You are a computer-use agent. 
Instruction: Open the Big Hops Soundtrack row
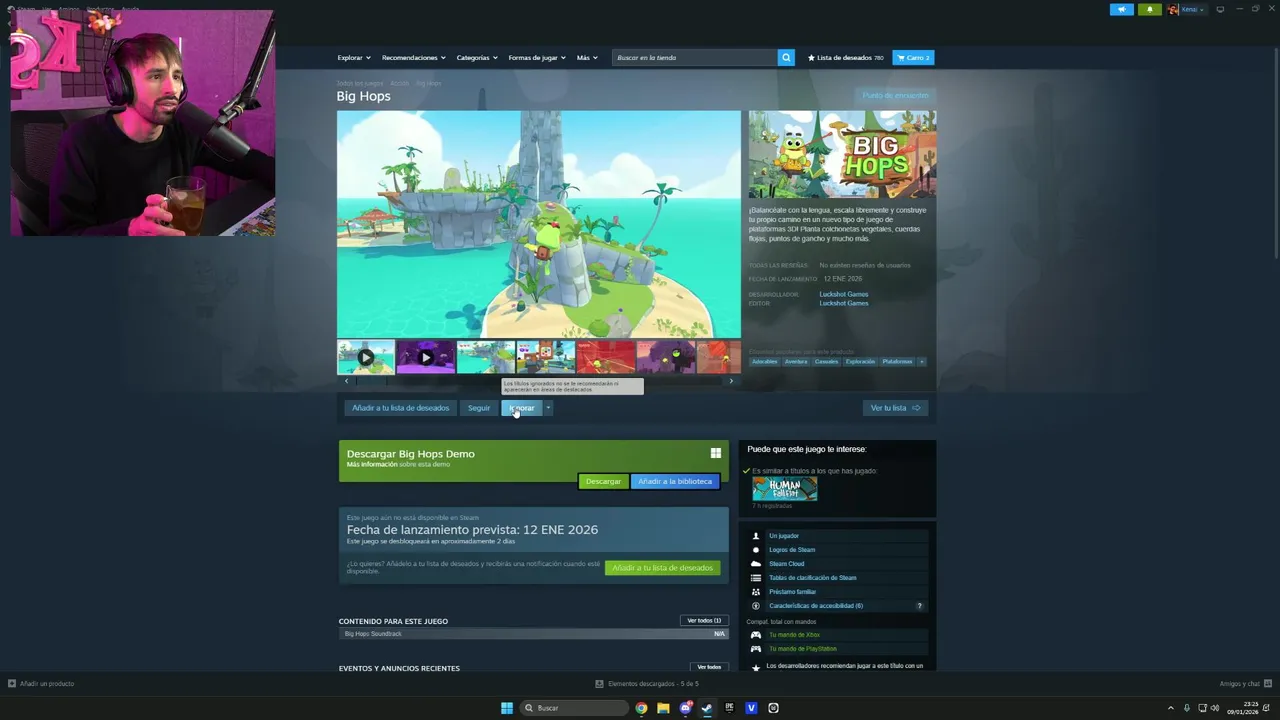pos(533,634)
